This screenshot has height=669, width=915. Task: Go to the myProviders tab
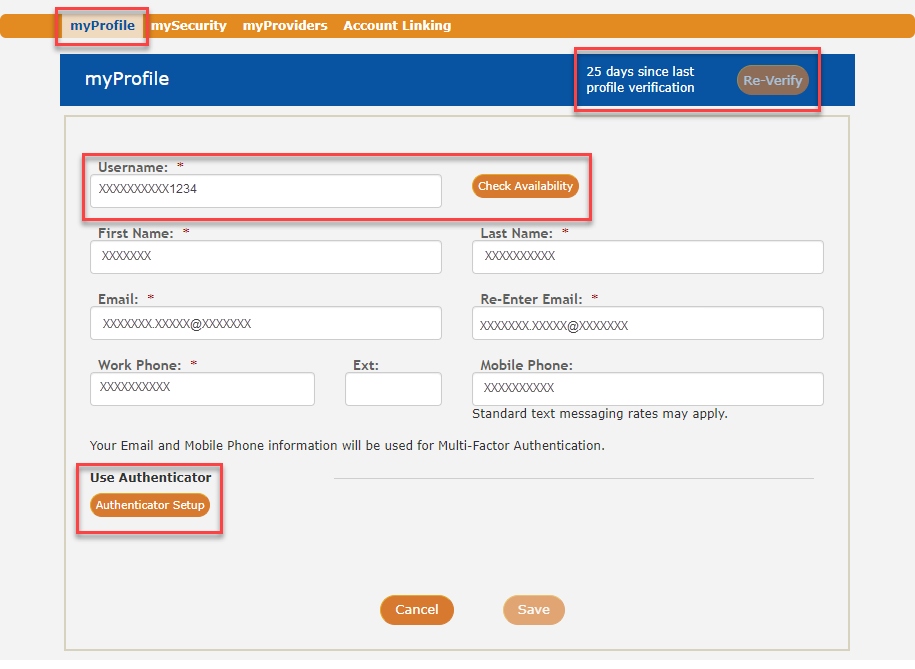285,26
